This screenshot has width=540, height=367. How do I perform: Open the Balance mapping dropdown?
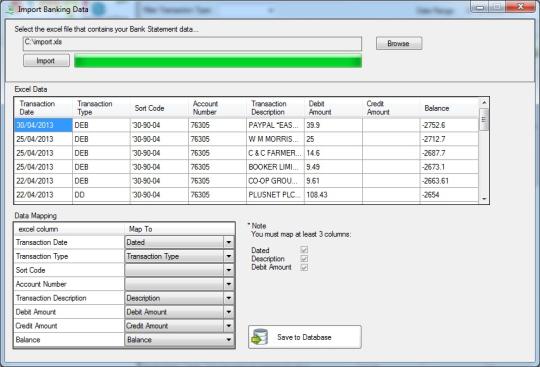pos(229,340)
